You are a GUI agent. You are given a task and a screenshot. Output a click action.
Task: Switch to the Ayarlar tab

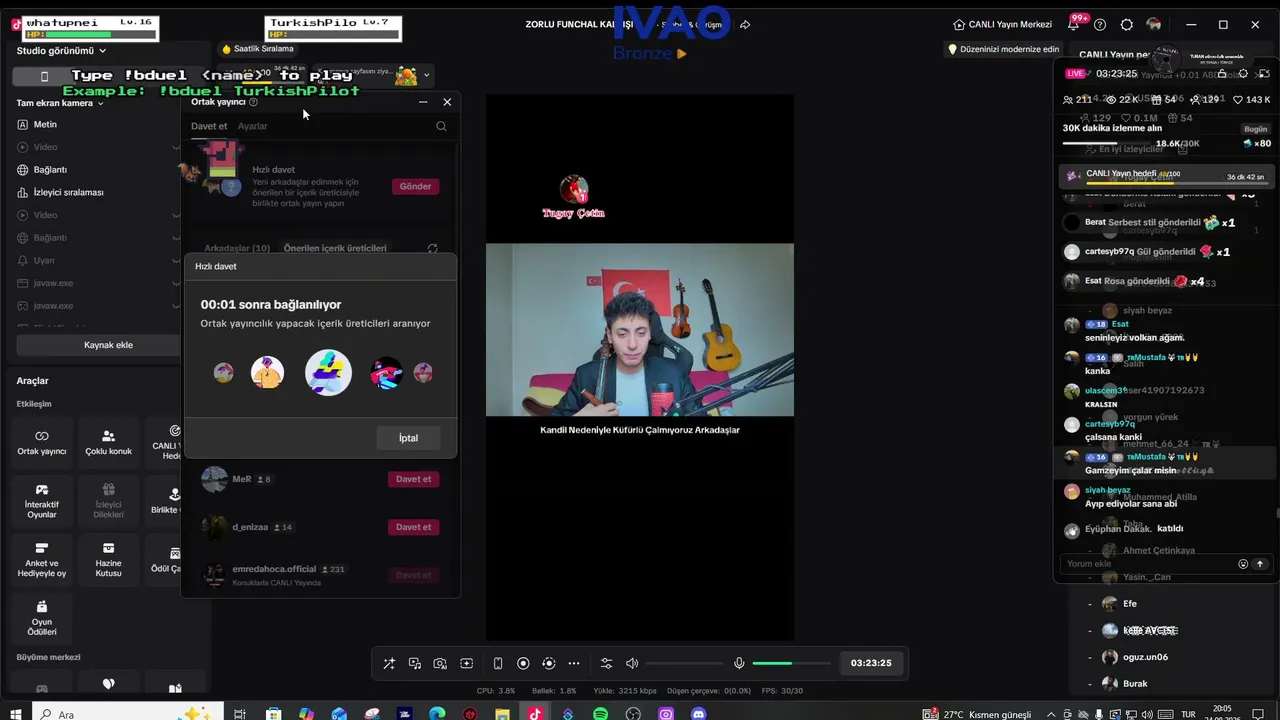pyautogui.click(x=252, y=126)
